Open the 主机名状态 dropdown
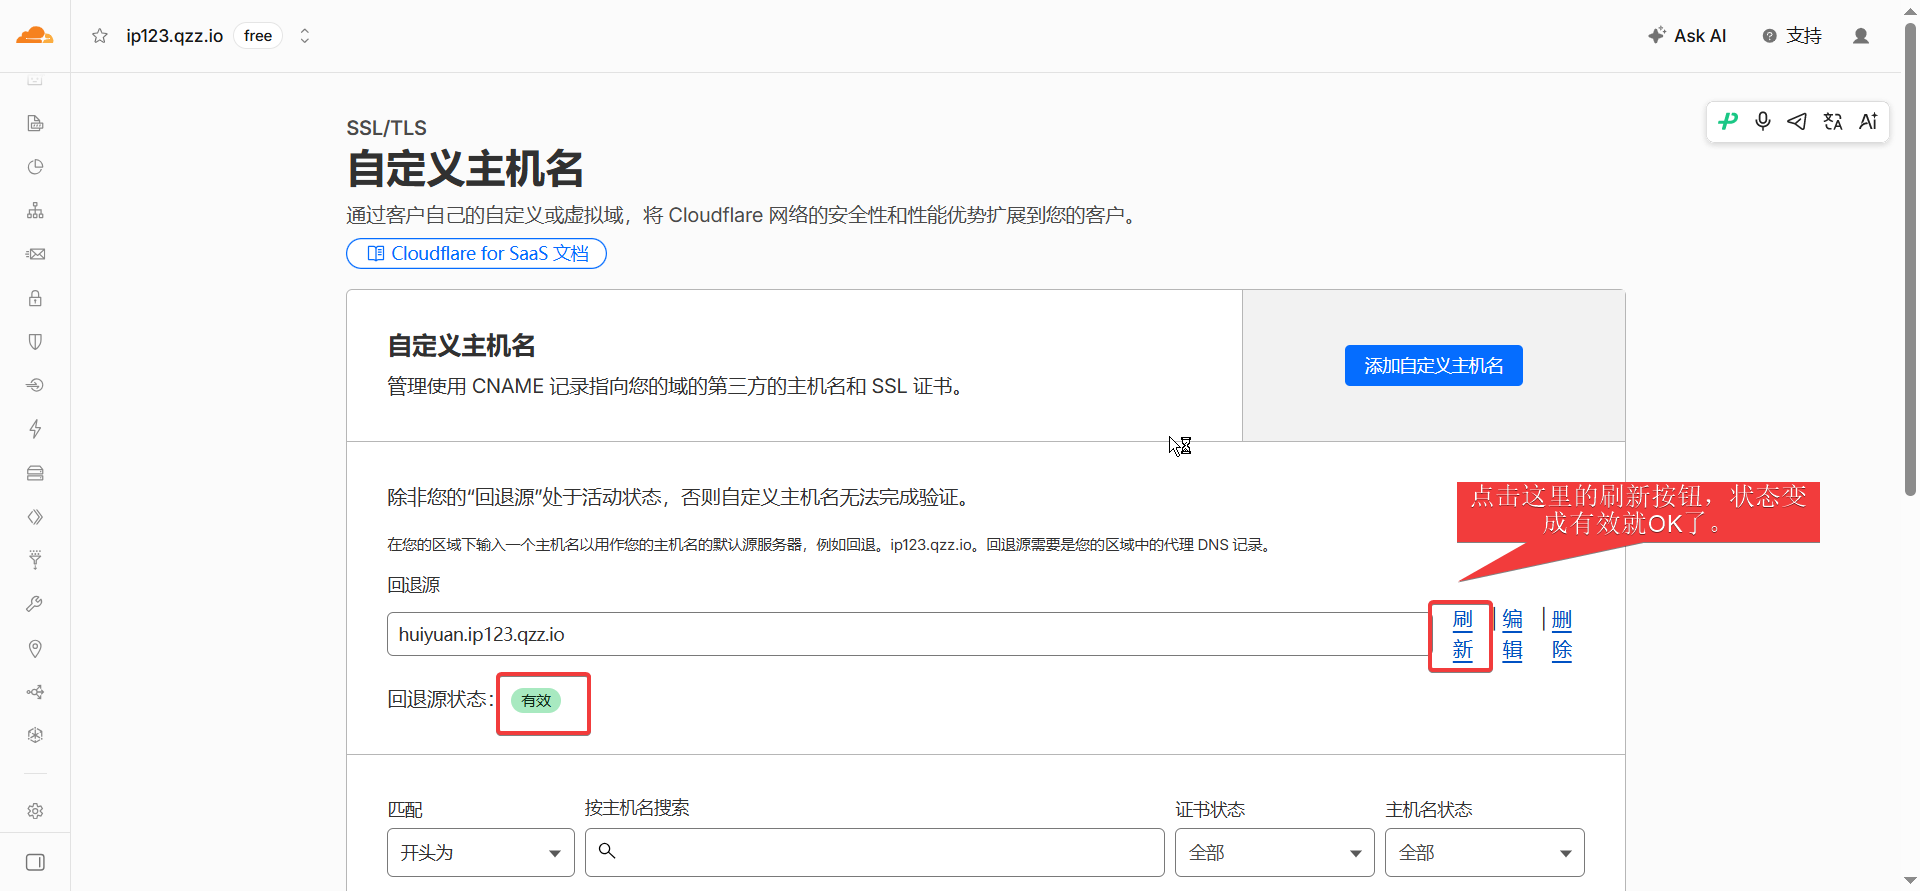 [x=1484, y=853]
